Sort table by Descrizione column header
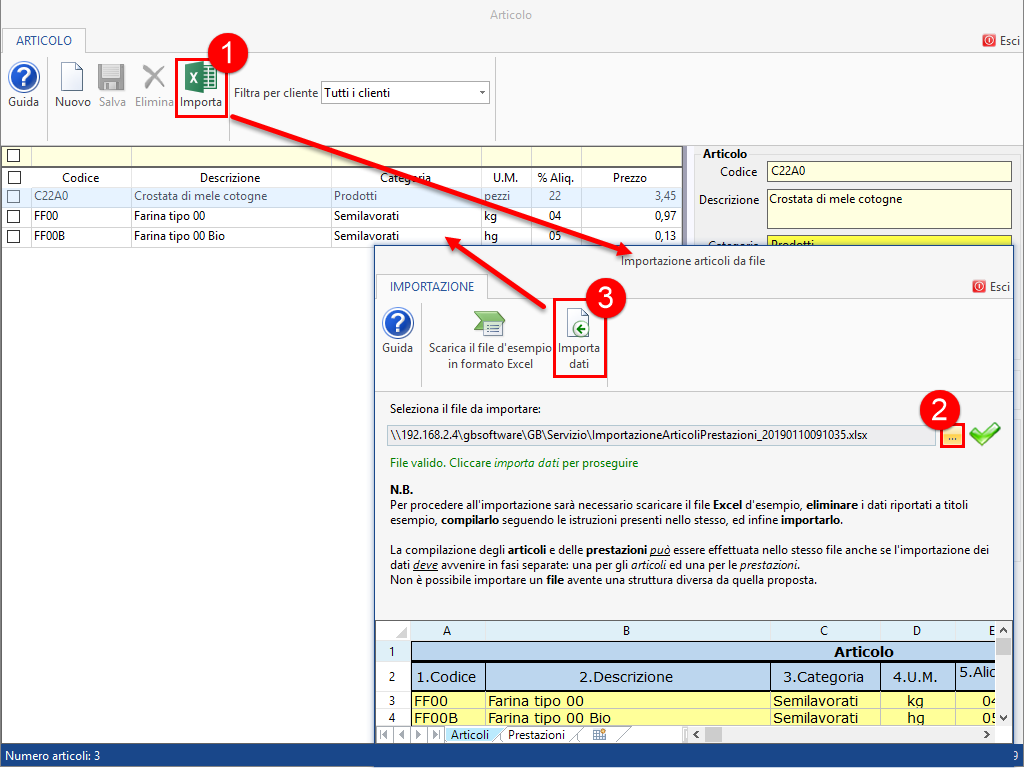This screenshot has width=1024, height=768. [x=230, y=178]
